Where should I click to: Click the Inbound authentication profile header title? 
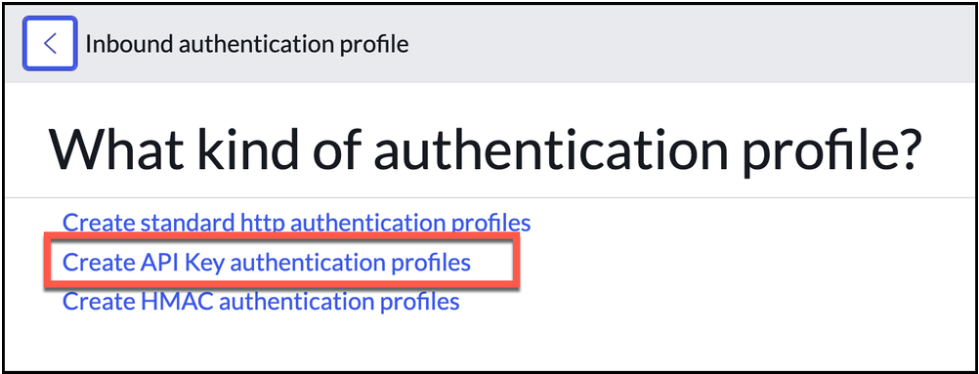pos(247,44)
